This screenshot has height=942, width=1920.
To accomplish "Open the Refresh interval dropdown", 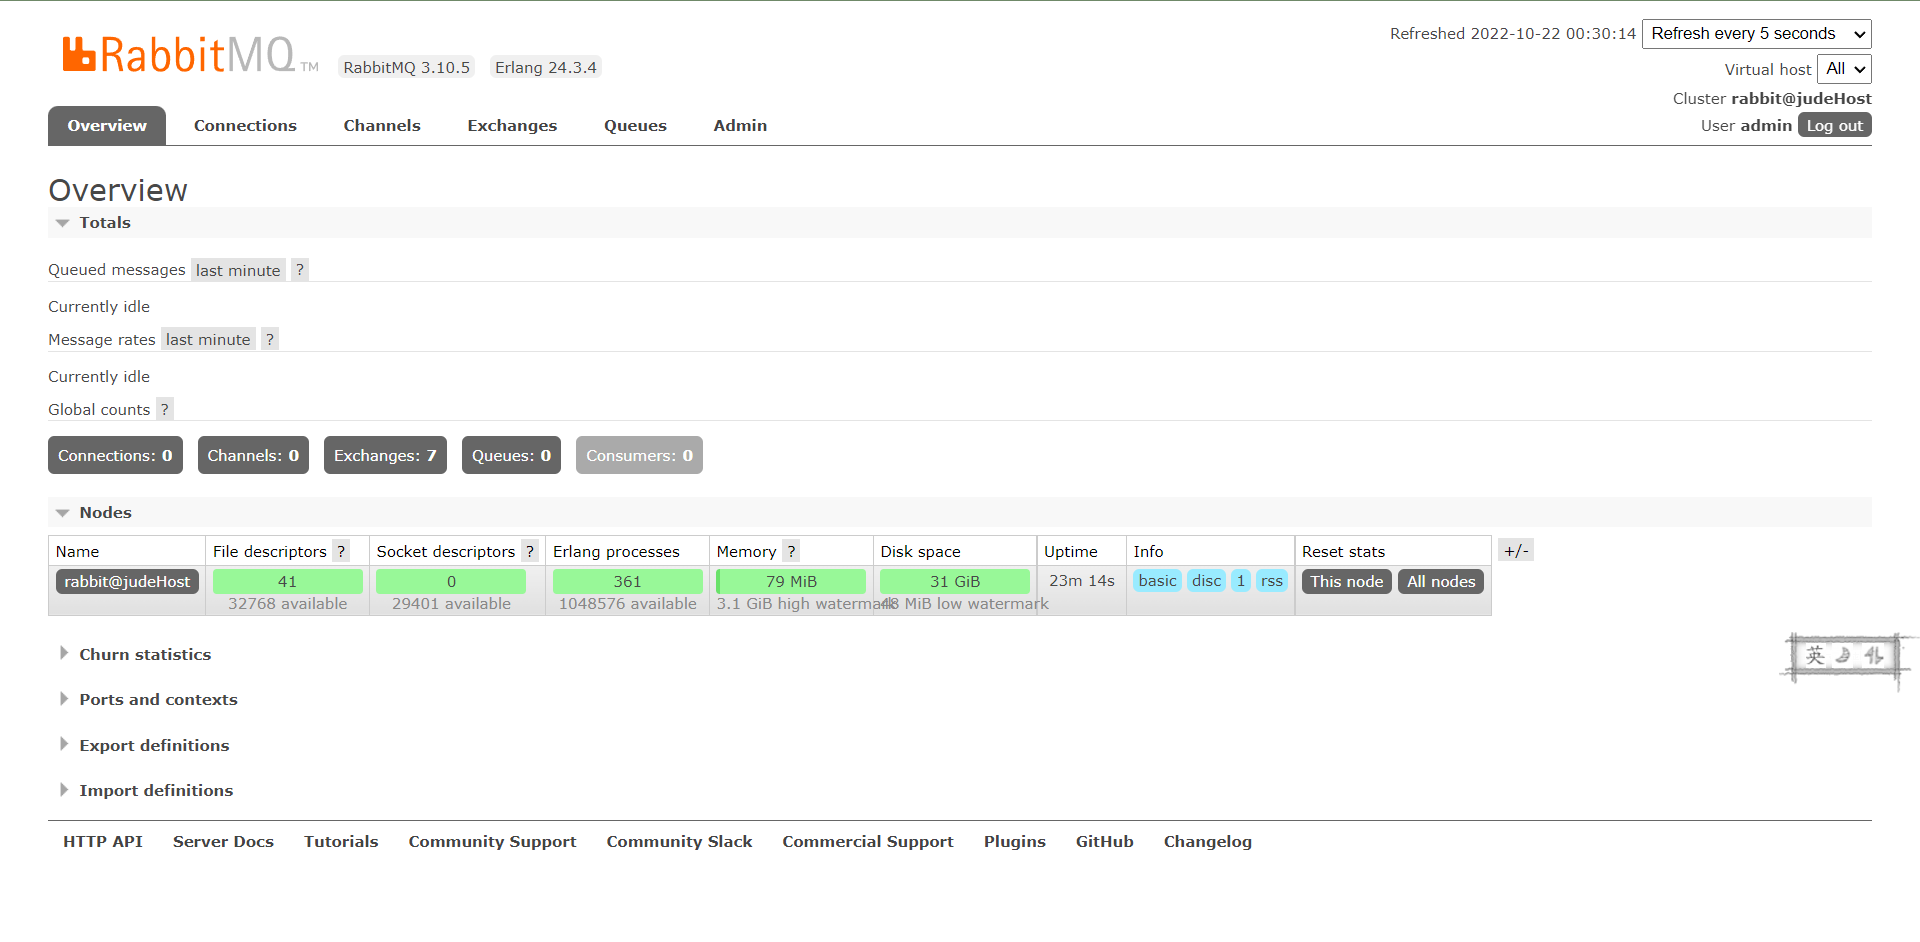I will 1757,34.
